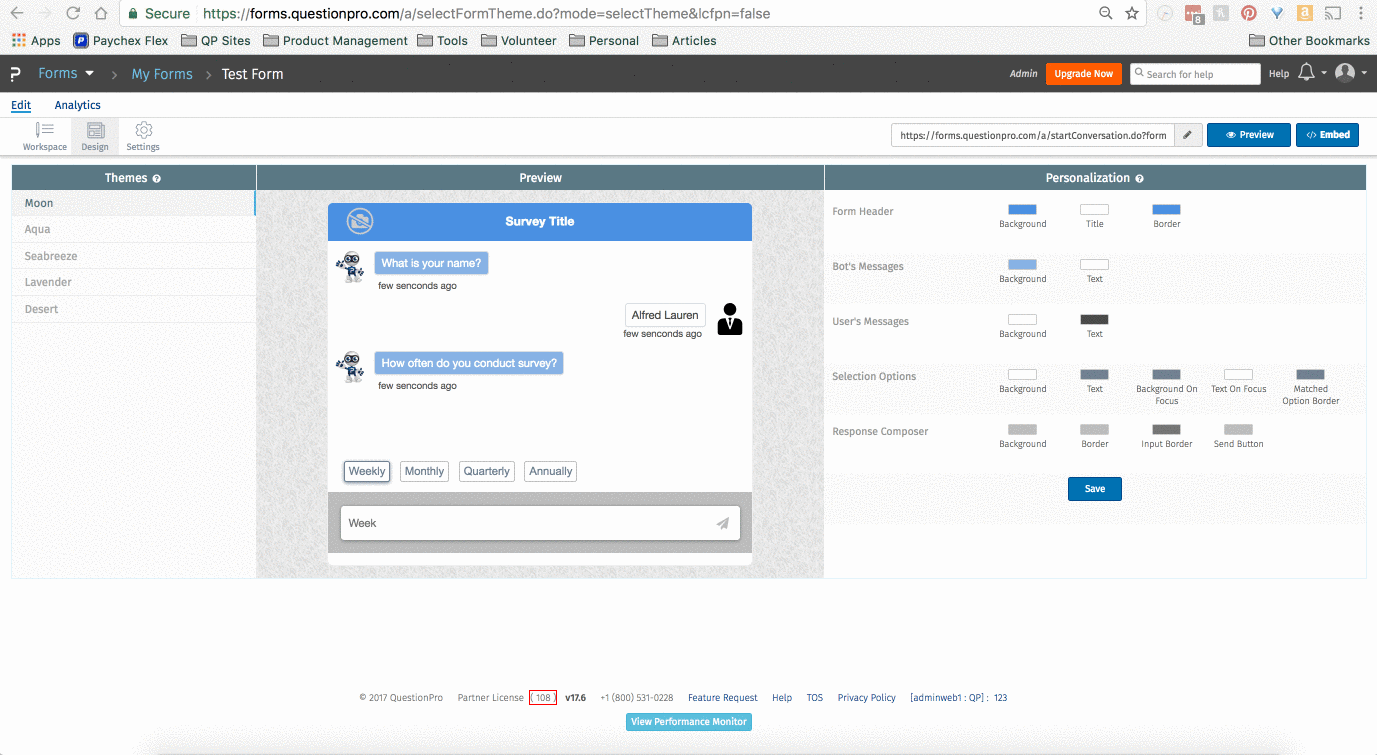Pick Form Header Background color swatch
The image size is (1377, 755).
pos(1022,210)
